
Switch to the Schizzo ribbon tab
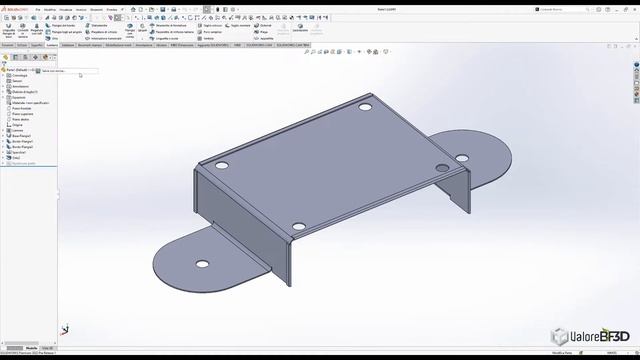(22, 45)
